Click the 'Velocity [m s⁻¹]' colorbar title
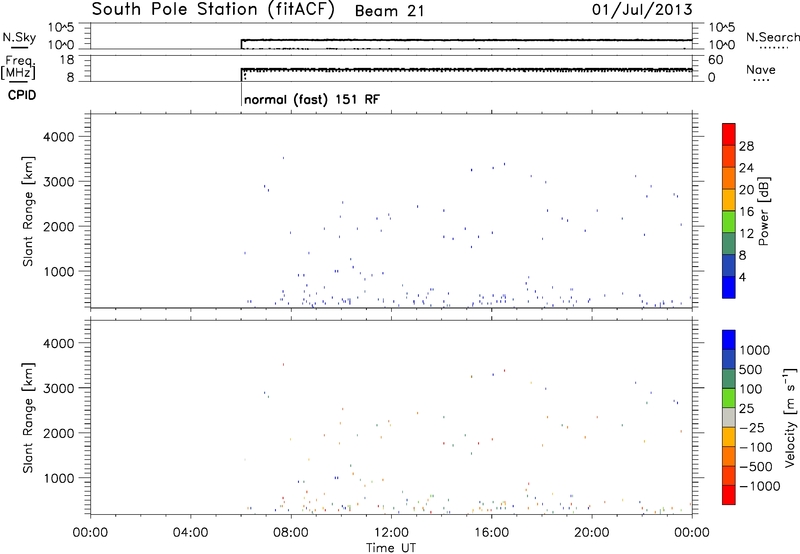Image resolution: width=800 pixels, height=554 pixels. pos(790,417)
